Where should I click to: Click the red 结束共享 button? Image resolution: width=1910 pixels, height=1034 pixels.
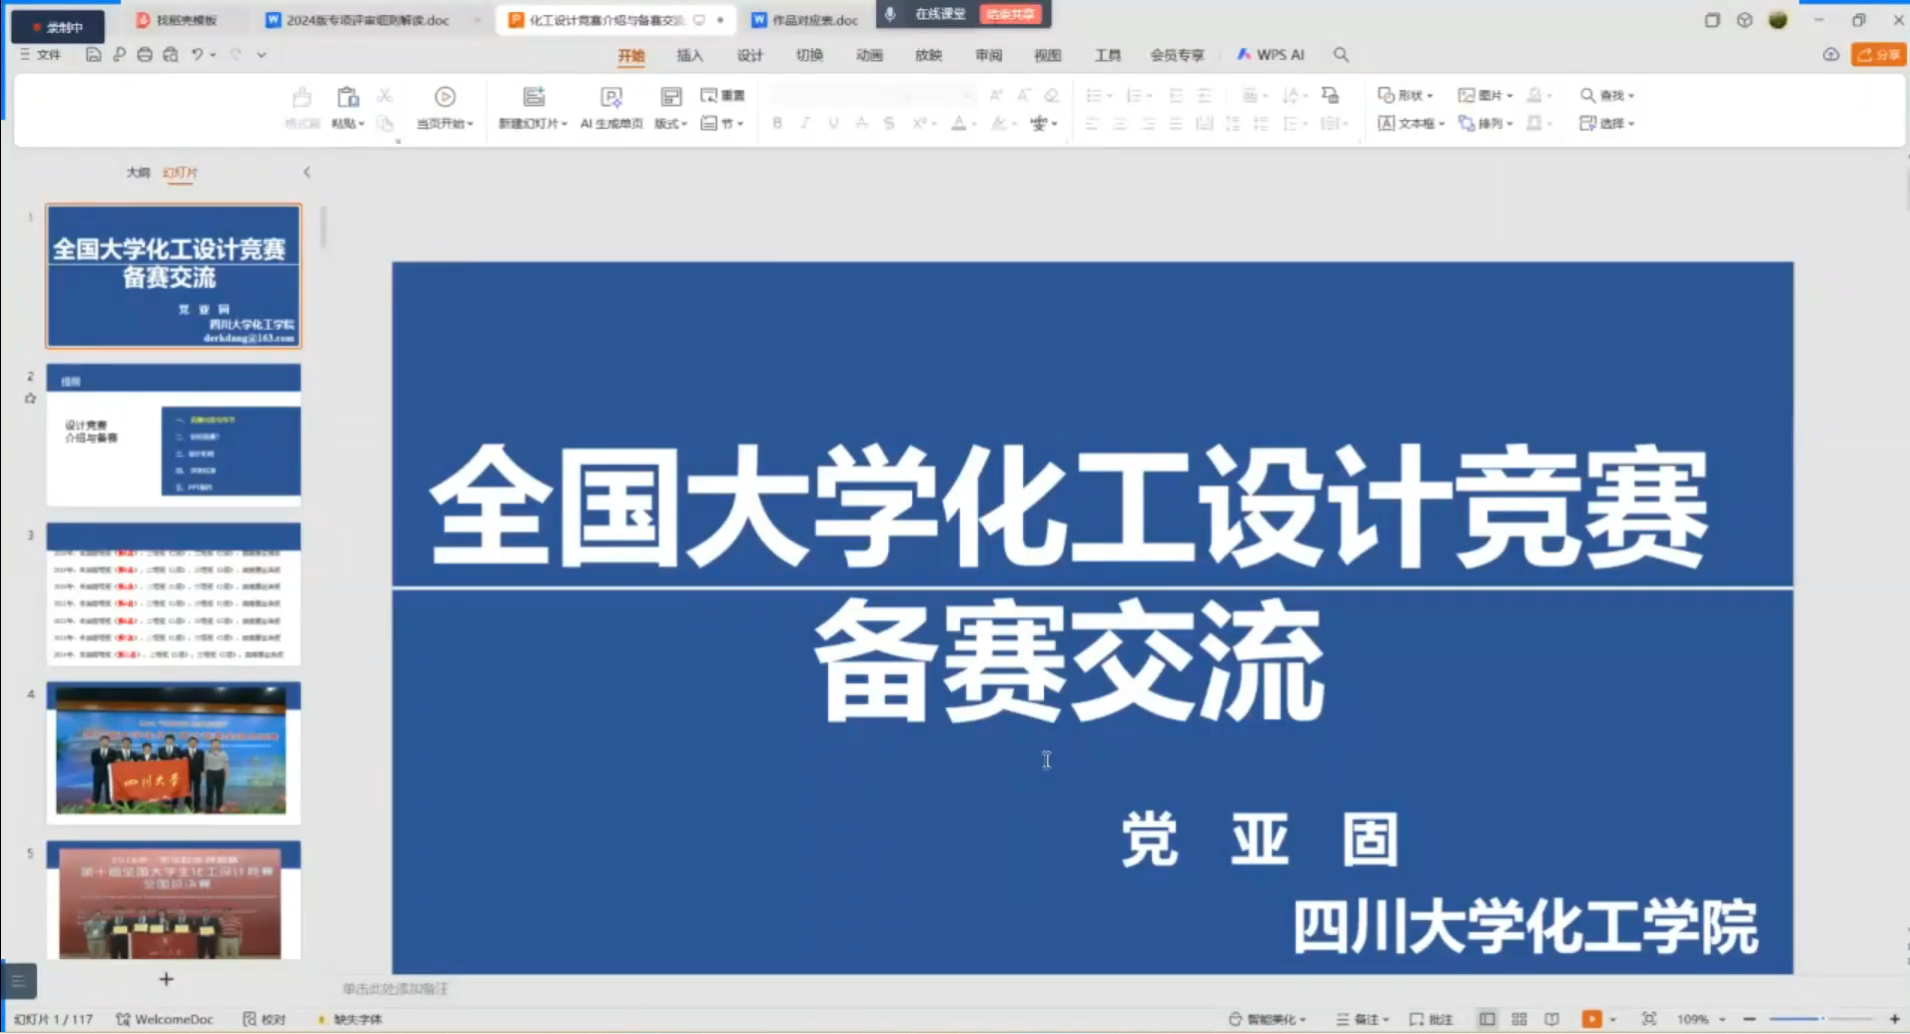tap(1010, 14)
